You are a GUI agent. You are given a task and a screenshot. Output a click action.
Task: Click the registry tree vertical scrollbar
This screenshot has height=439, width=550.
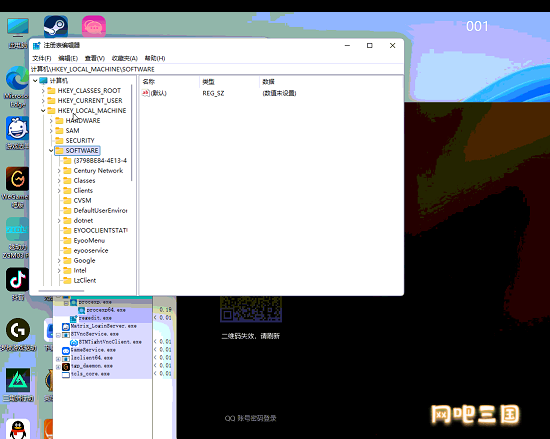coord(132,133)
